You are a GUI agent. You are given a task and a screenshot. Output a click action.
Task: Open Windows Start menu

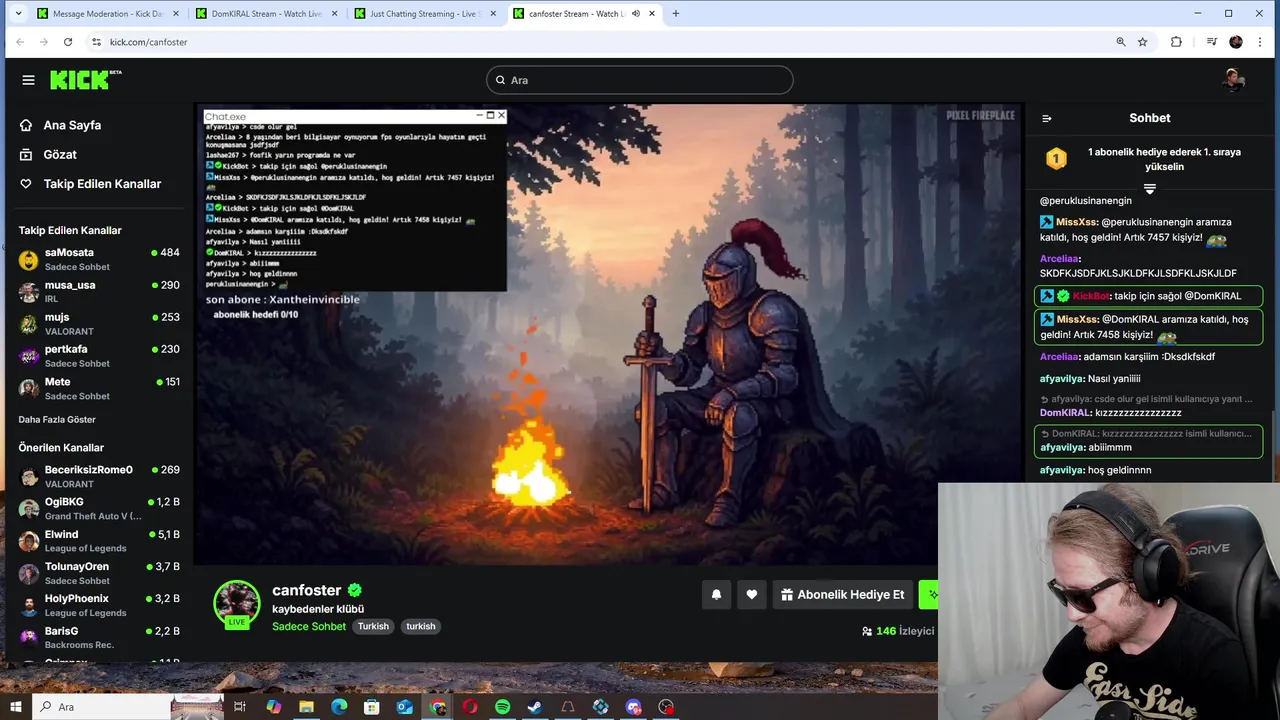16,707
